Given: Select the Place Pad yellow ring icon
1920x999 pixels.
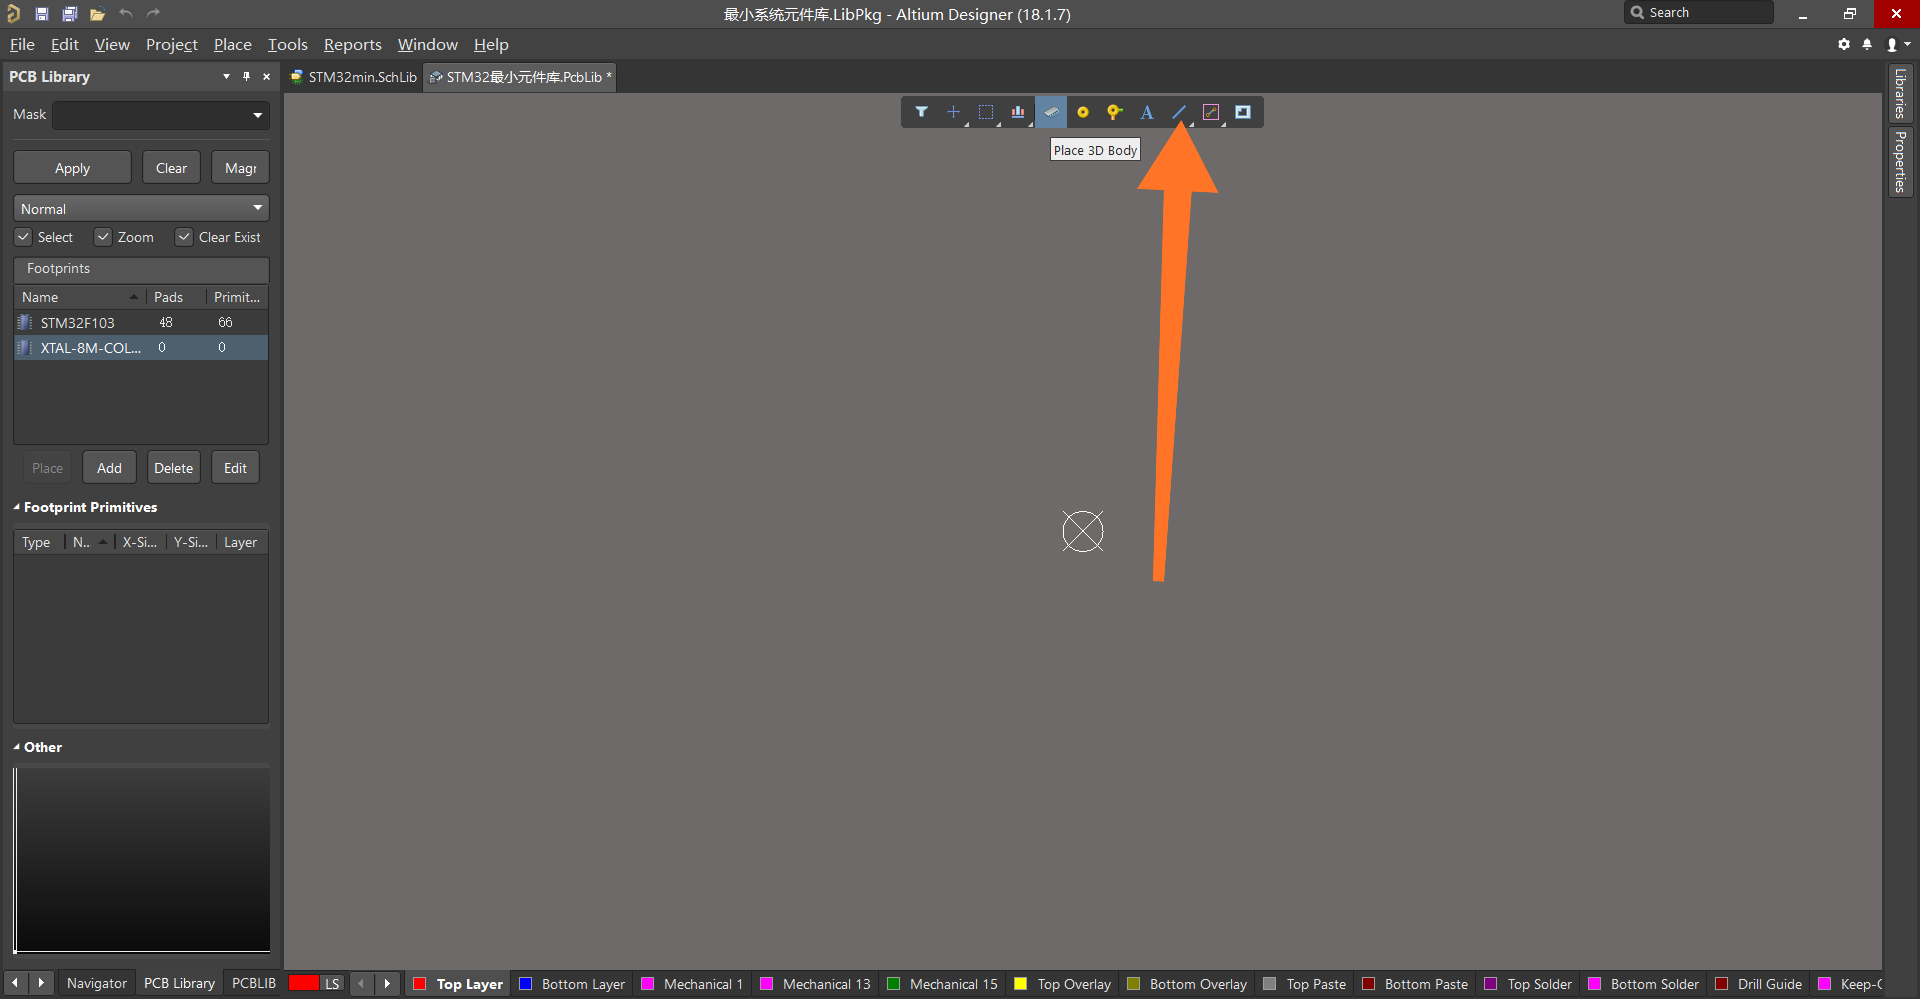Looking at the screenshot, I should (1082, 112).
